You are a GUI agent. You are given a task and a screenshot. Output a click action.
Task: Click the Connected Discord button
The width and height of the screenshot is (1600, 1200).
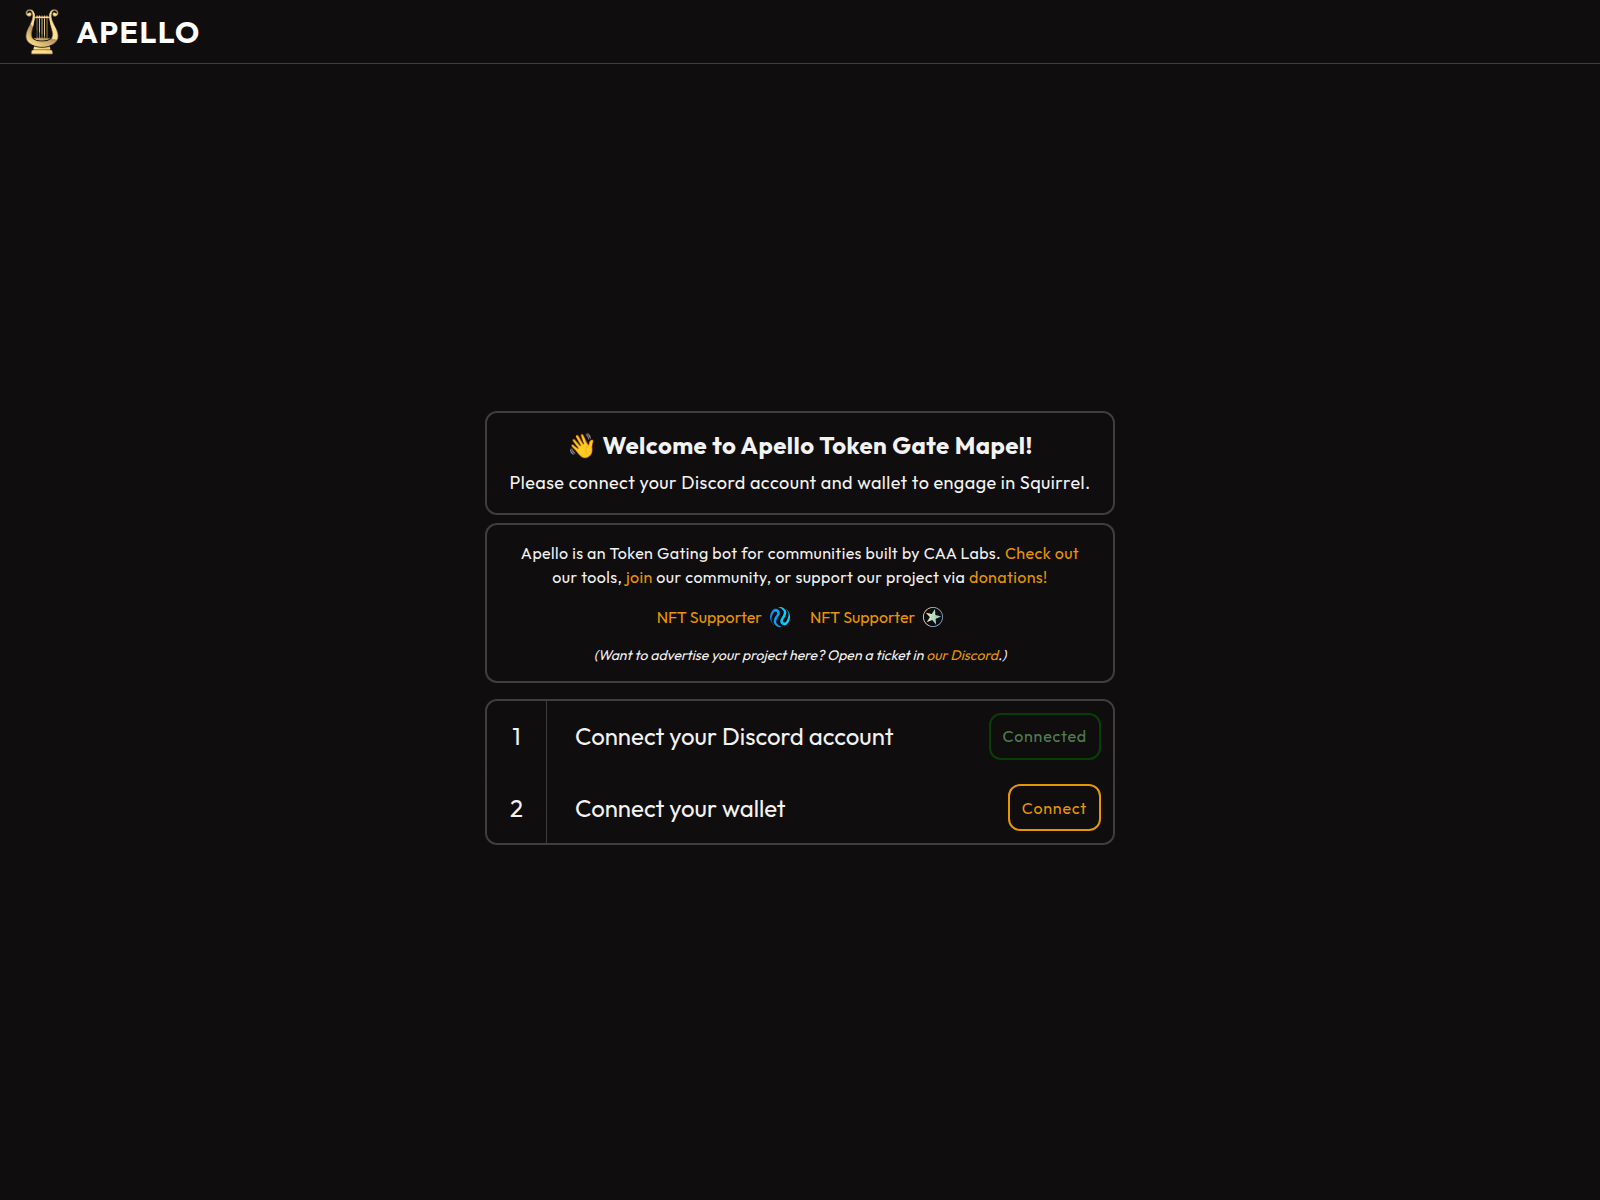1045,736
